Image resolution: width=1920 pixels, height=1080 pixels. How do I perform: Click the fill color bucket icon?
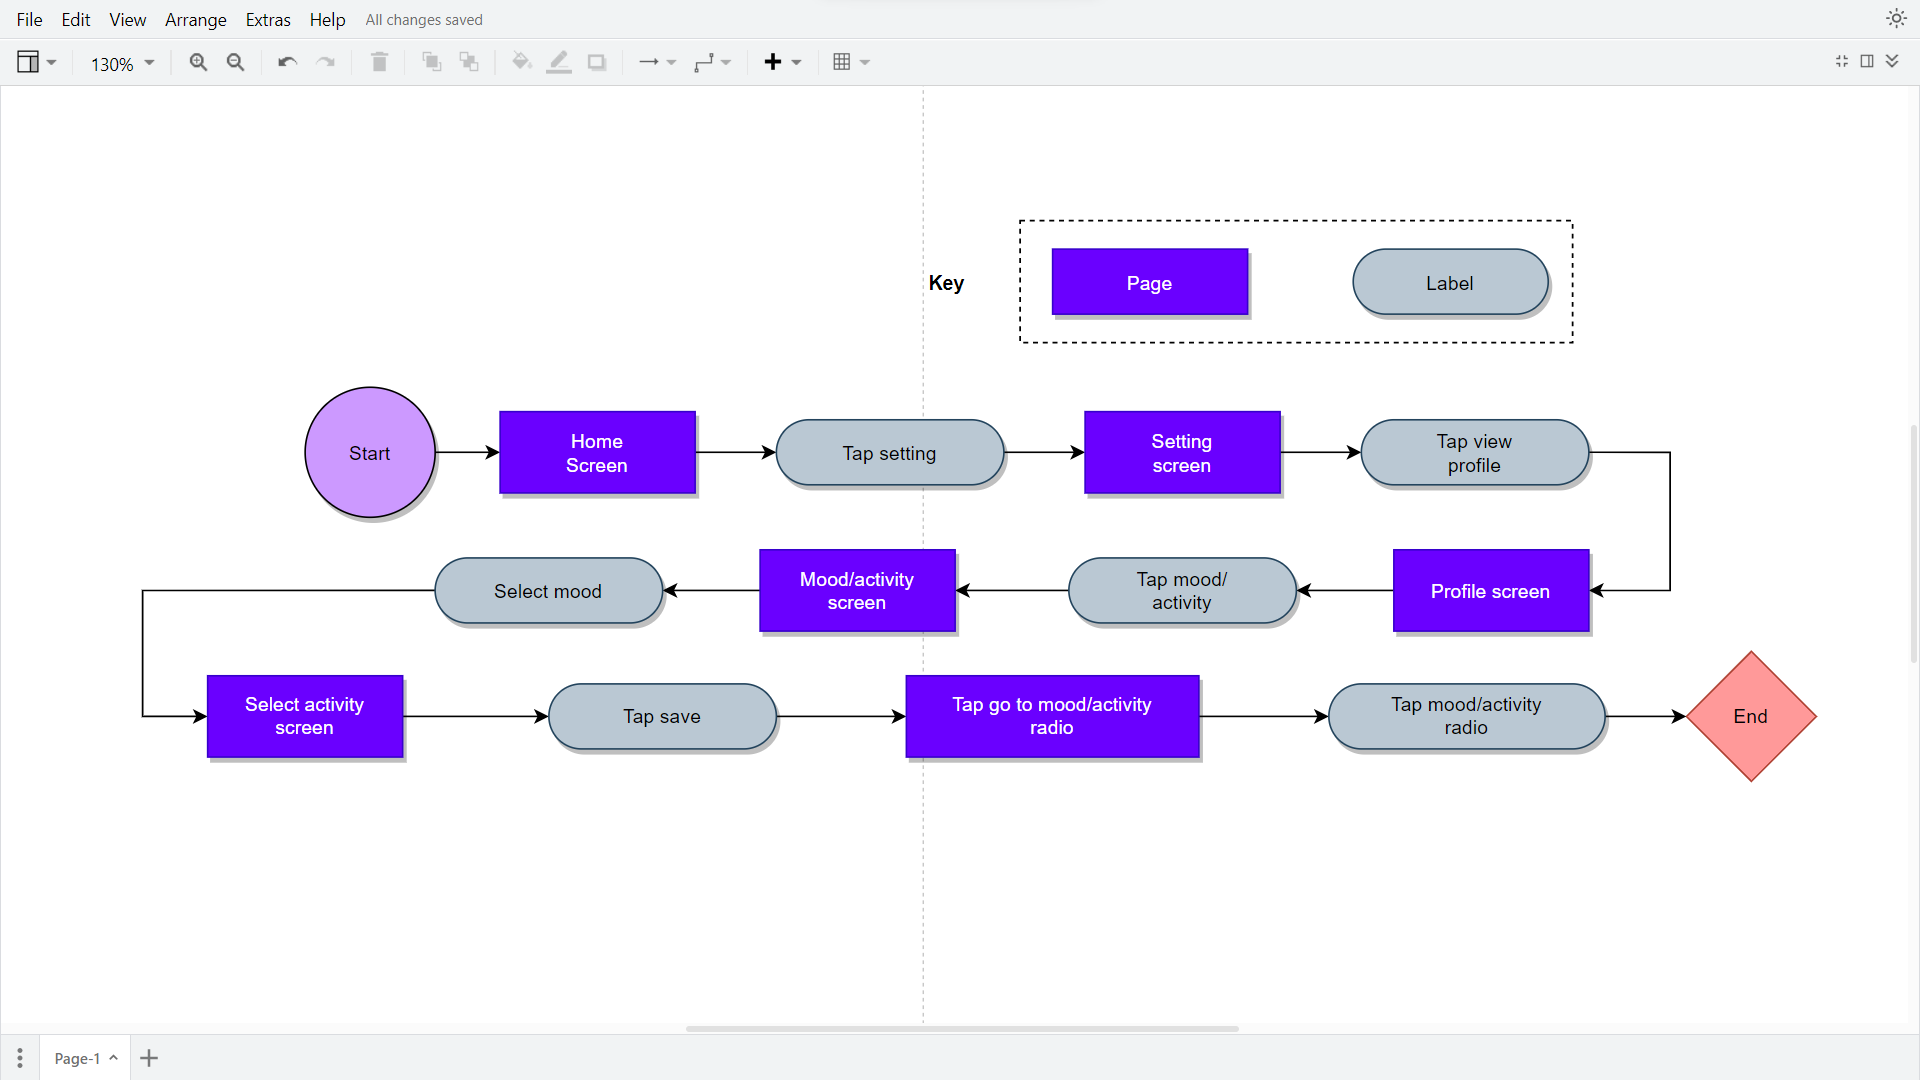(x=521, y=62)
